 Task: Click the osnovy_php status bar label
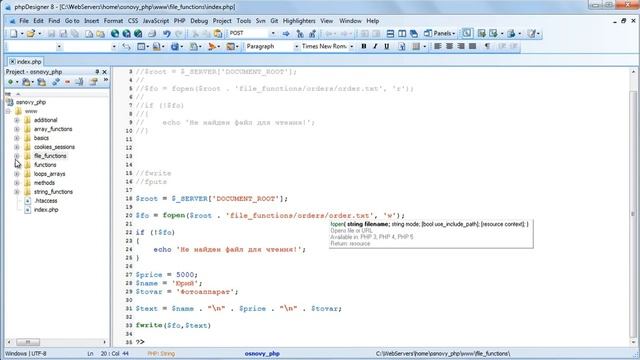[262, 353]
